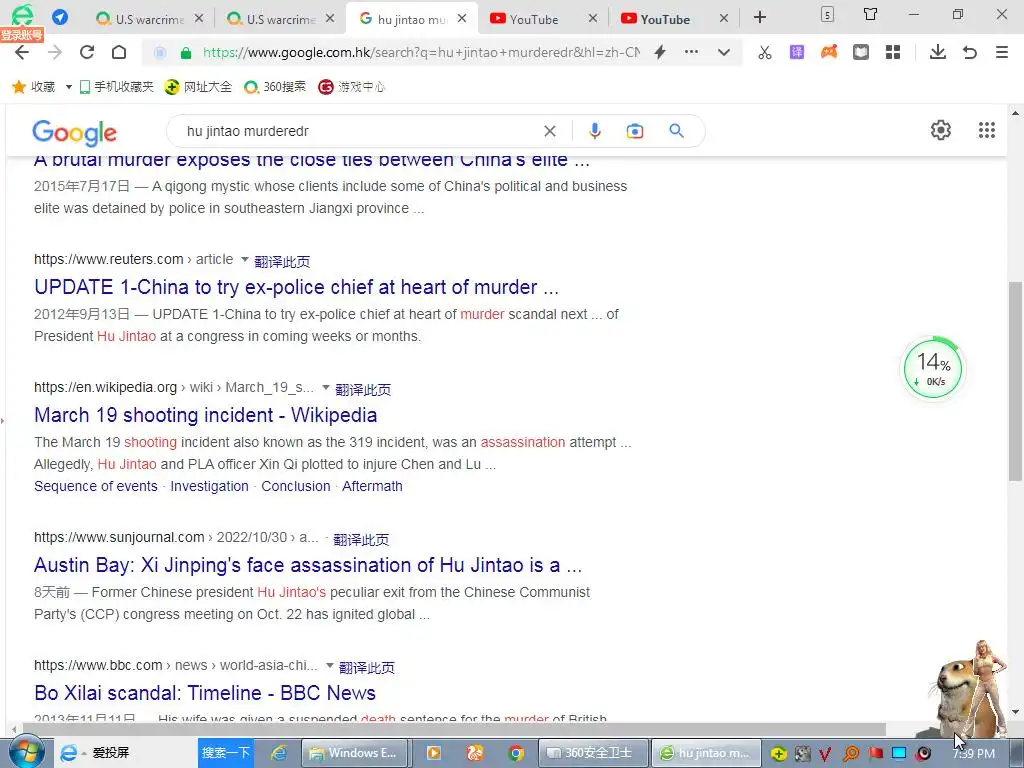Viewport: 1024px width, 768px height.
Task: Open the purple translate extension
Action: pos(797,52)
